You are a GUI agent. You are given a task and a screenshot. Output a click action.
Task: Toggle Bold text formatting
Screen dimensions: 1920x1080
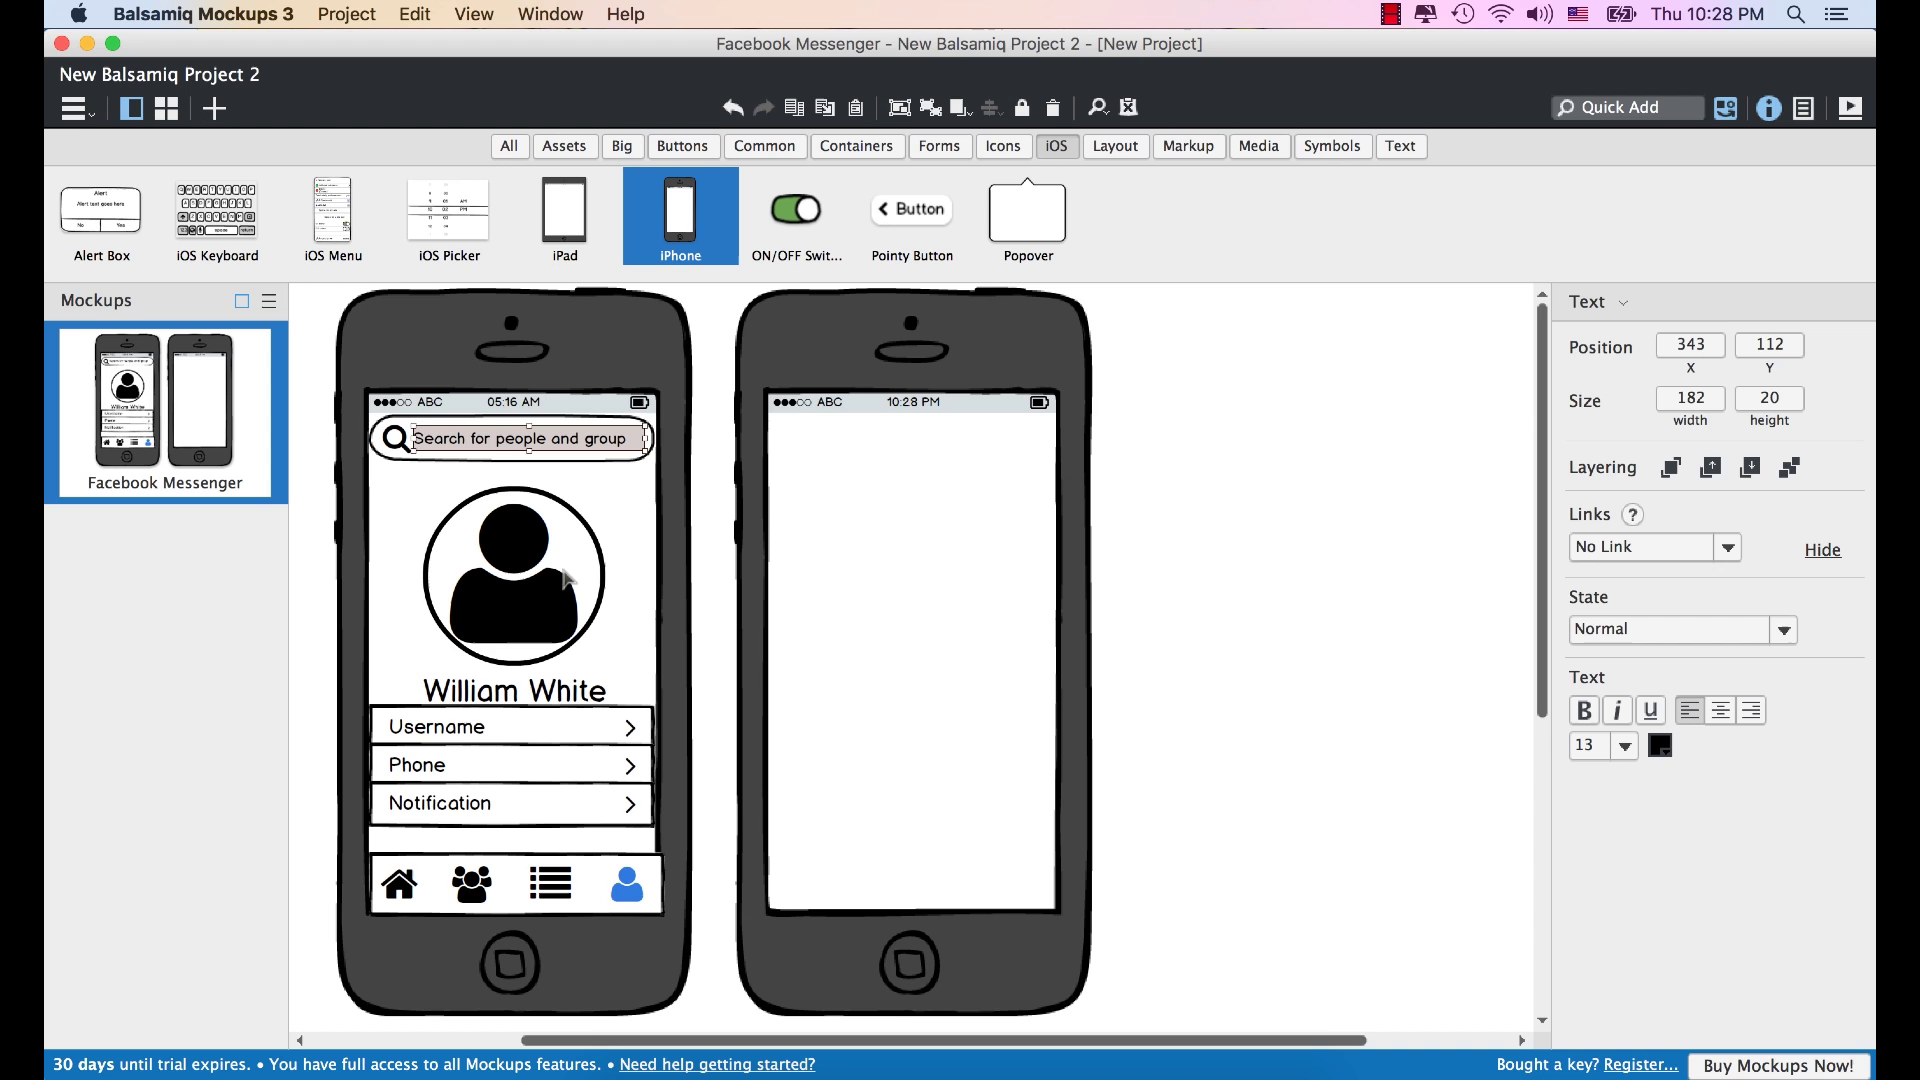(1584, 711)
